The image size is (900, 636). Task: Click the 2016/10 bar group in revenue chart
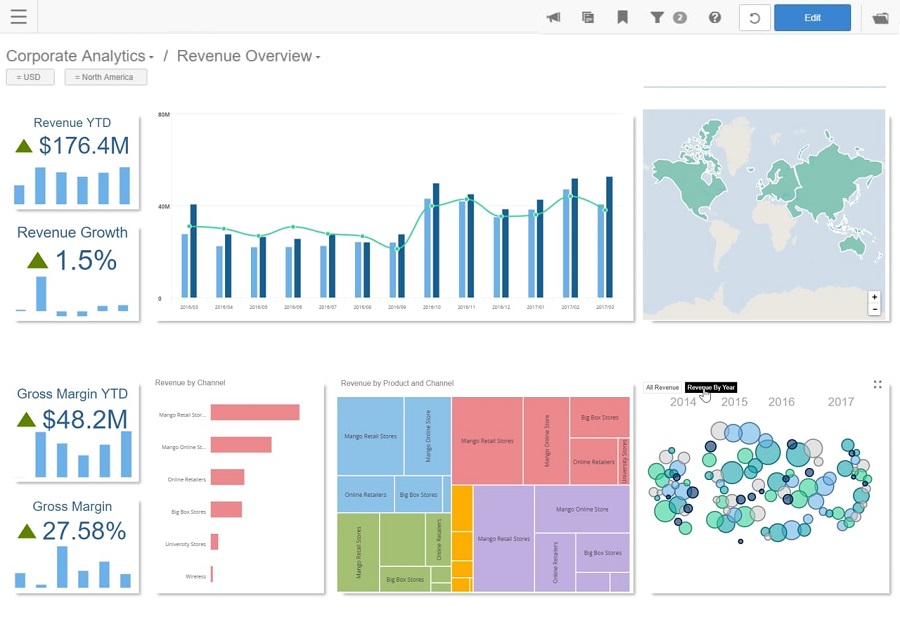432,240
